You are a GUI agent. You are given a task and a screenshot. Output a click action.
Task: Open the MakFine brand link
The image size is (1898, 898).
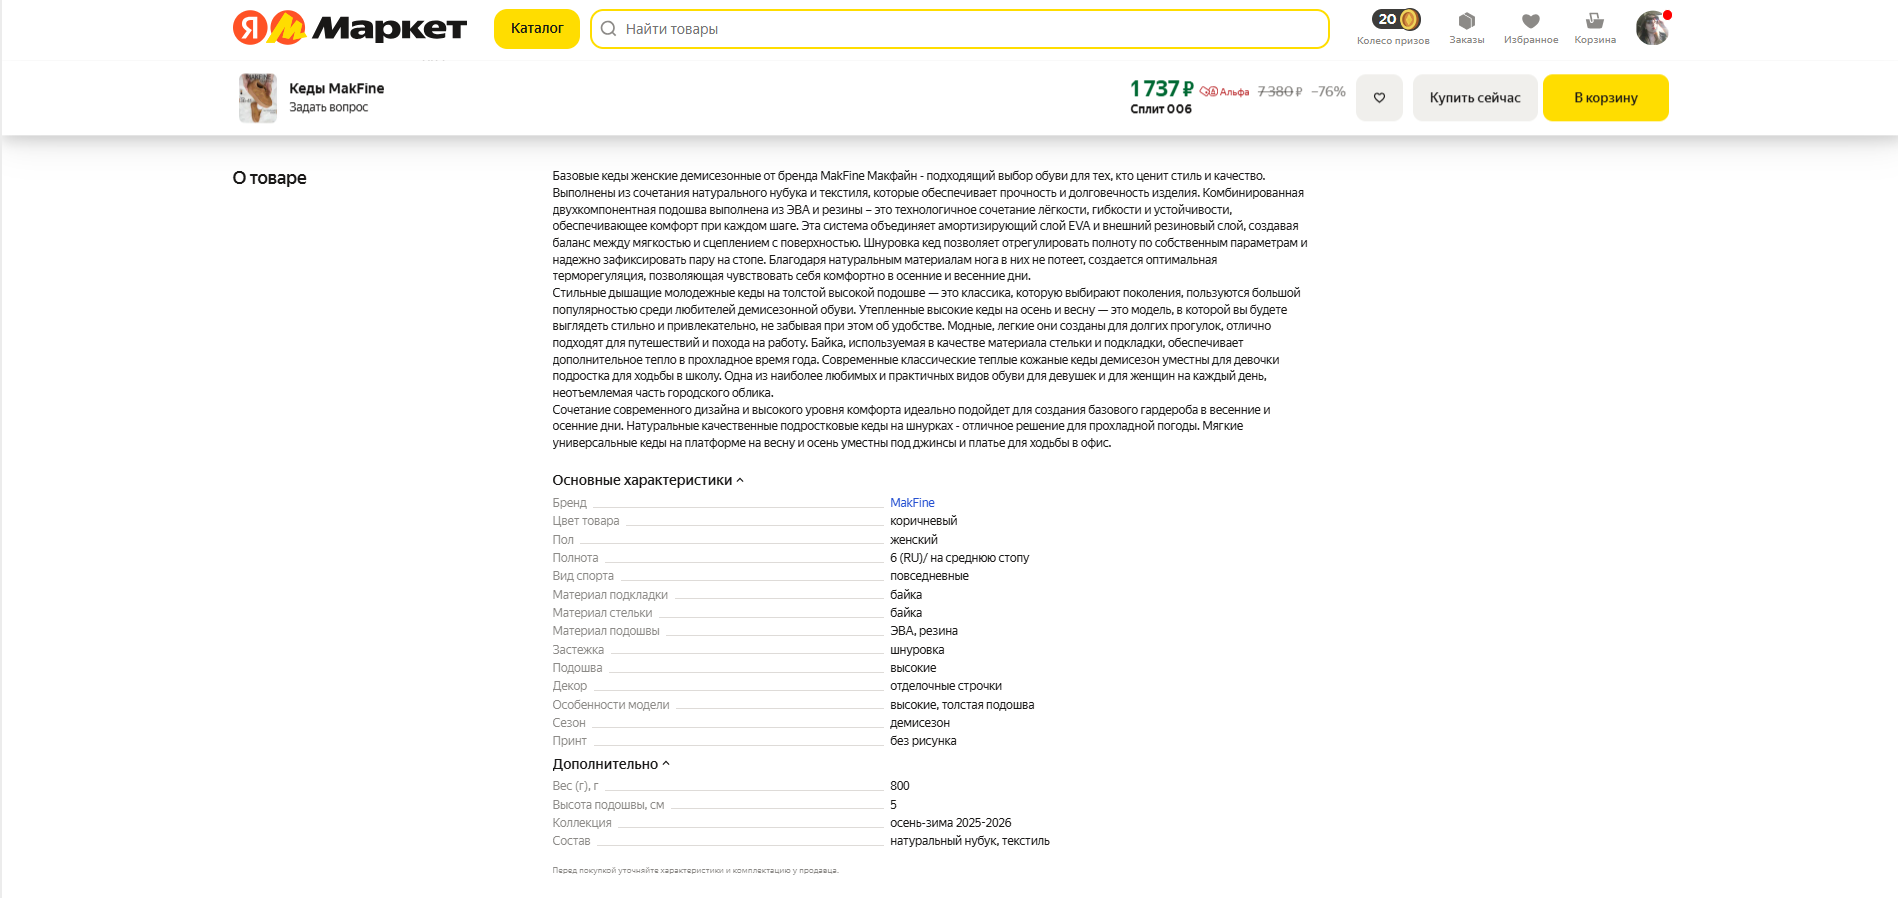point(912,503)
